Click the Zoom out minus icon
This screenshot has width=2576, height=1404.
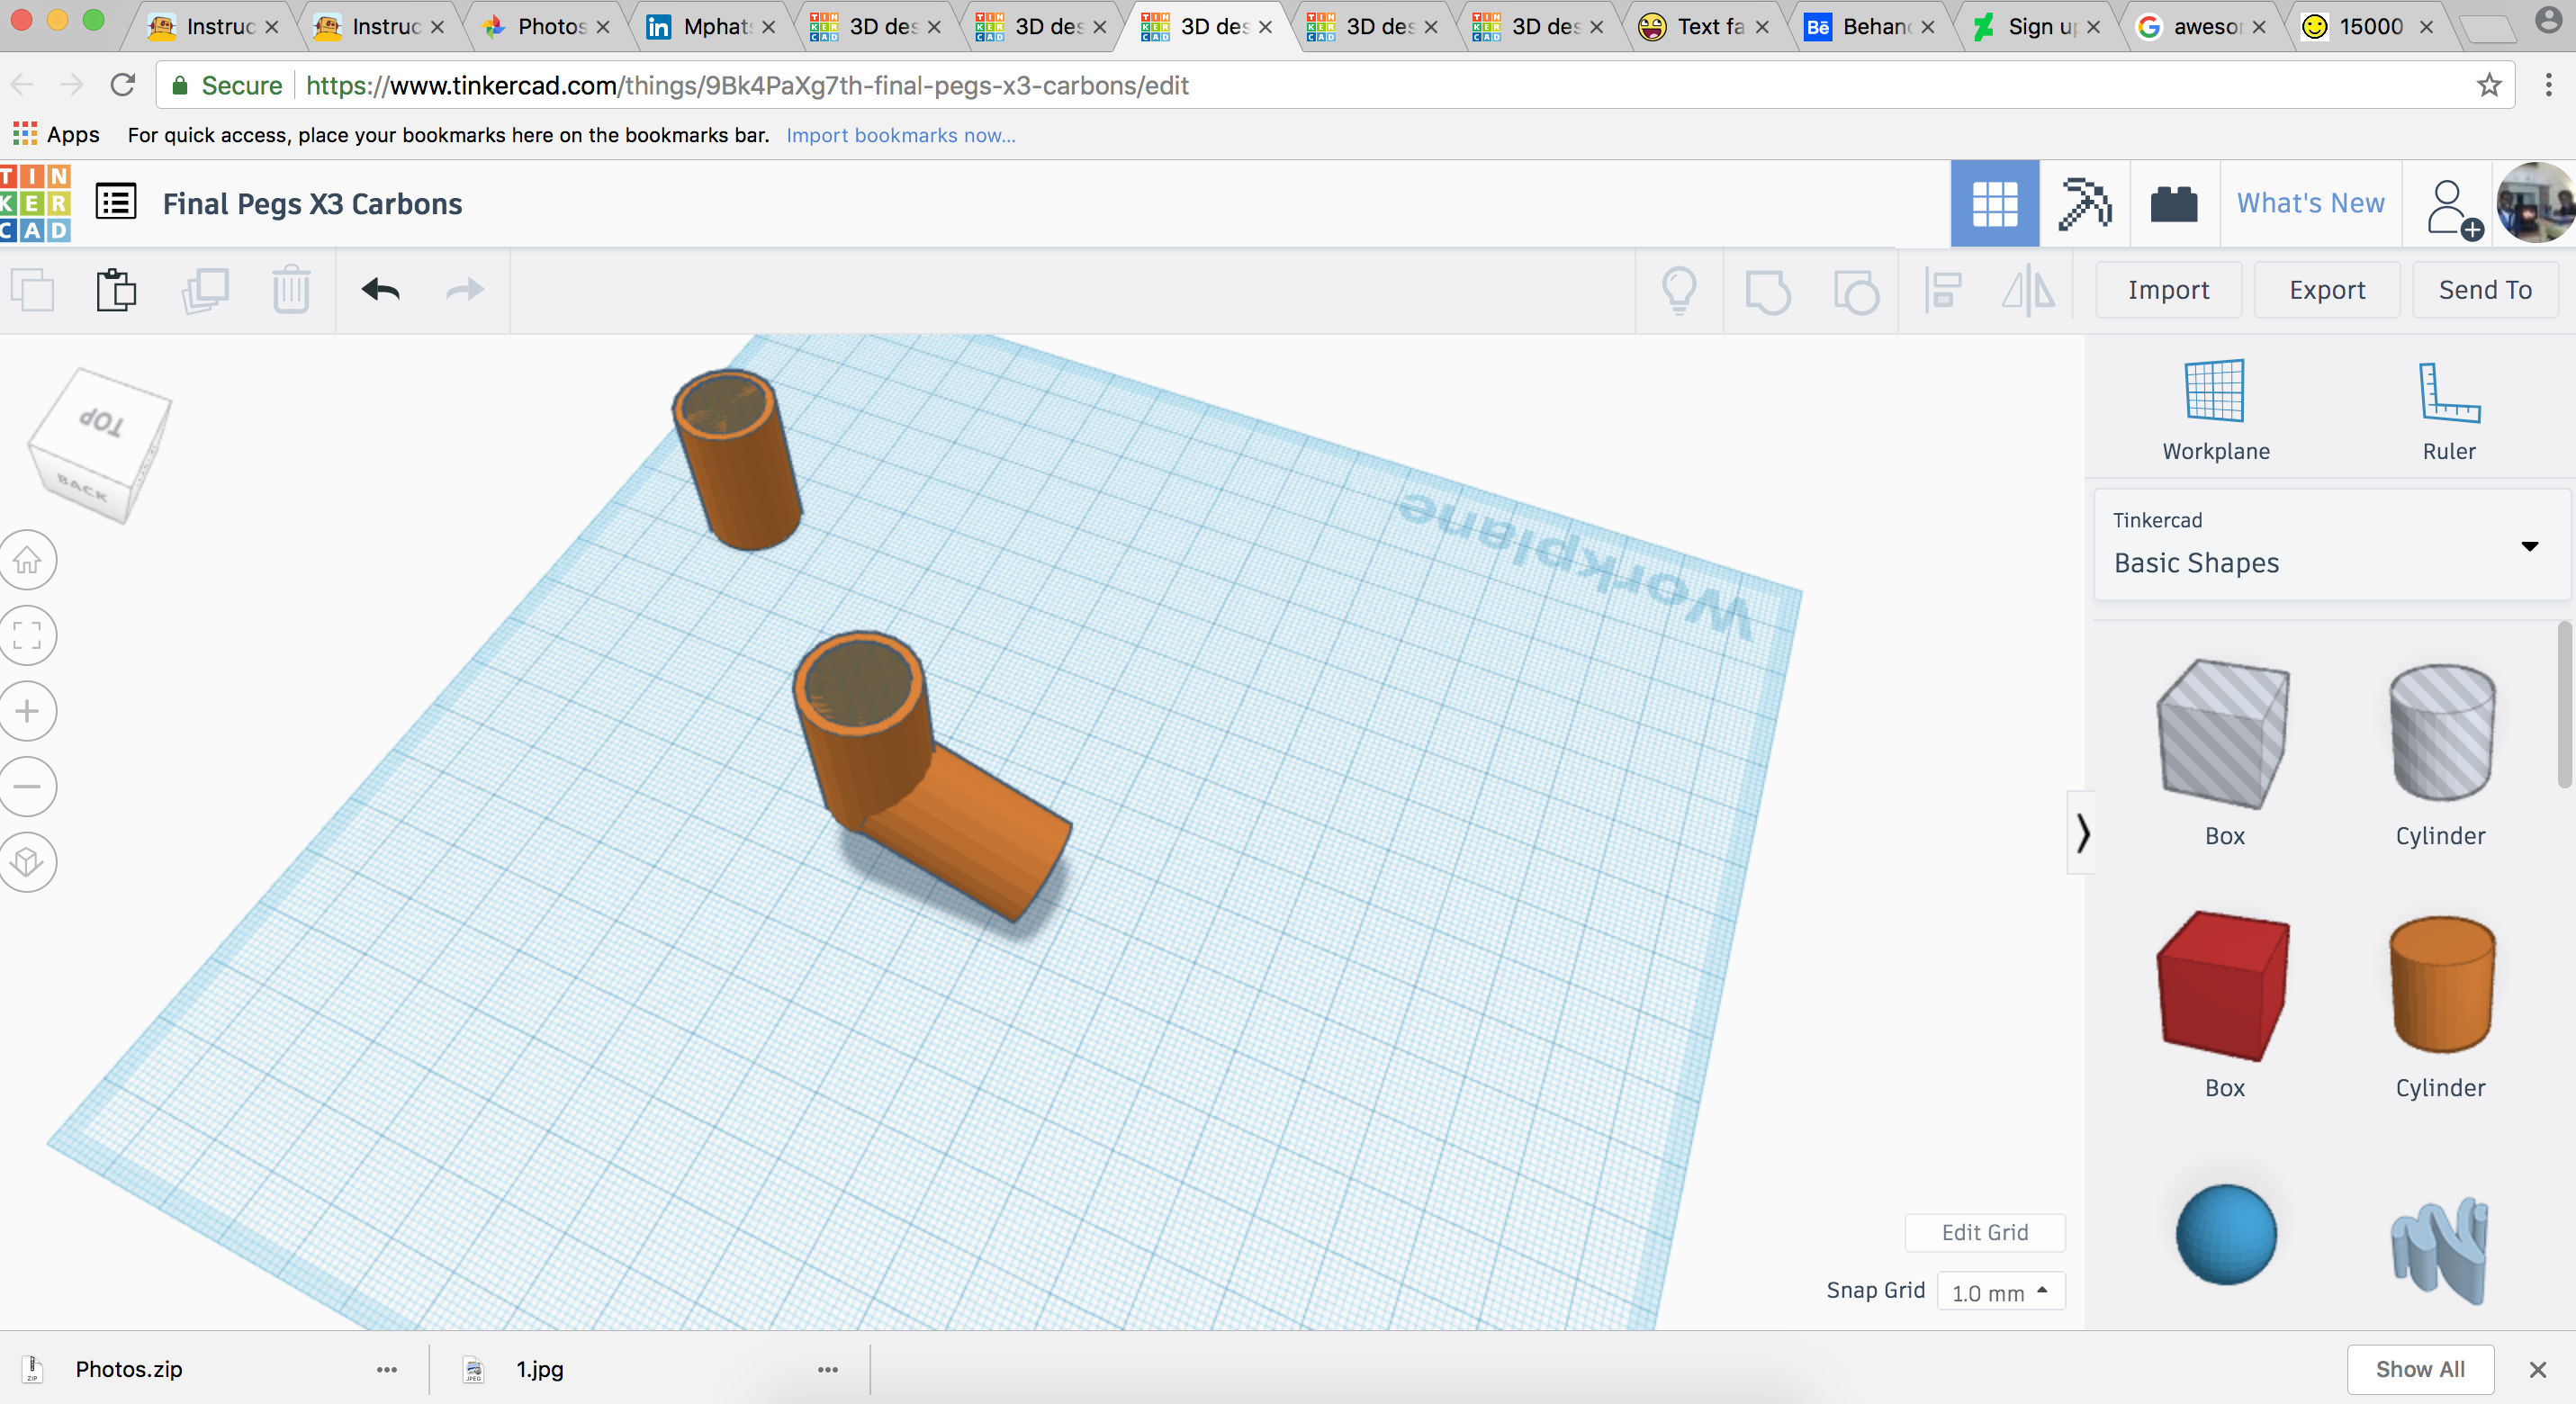28,786
